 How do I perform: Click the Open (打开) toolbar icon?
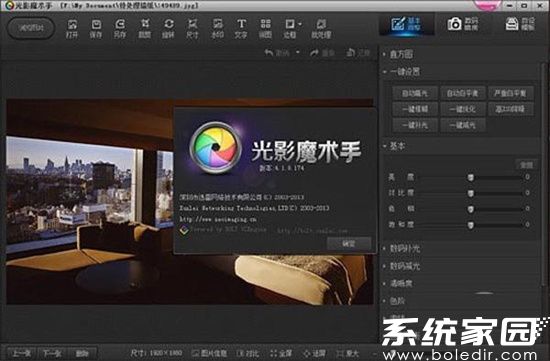(72, 28)
